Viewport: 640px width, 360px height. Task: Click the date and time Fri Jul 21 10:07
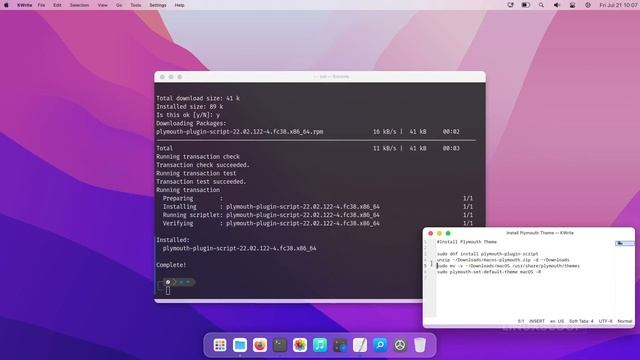[618, 5]
